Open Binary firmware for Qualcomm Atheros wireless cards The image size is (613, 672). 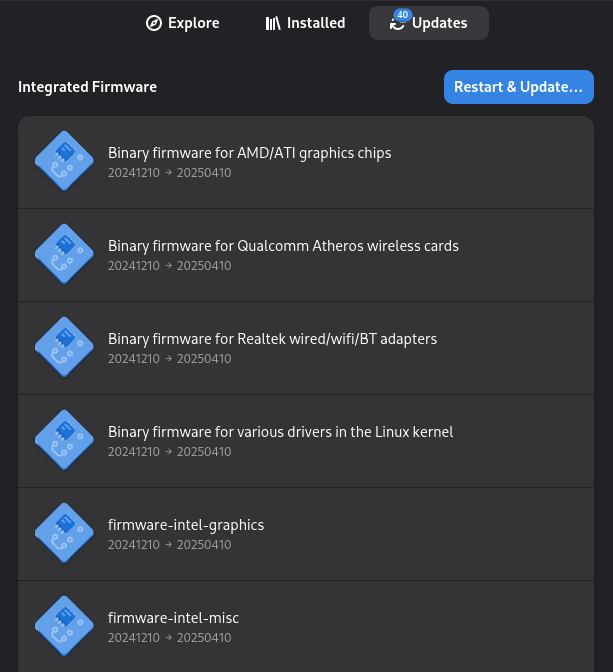click(x=306, y=255)
